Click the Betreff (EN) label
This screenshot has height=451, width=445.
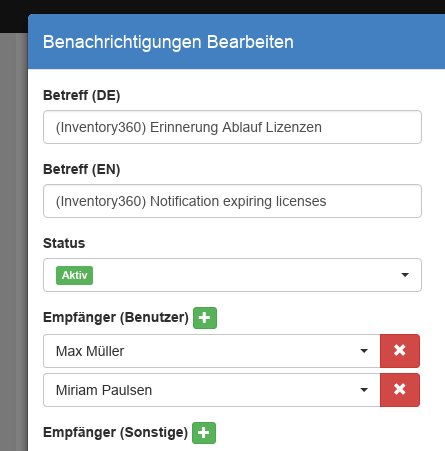[81, 169]
